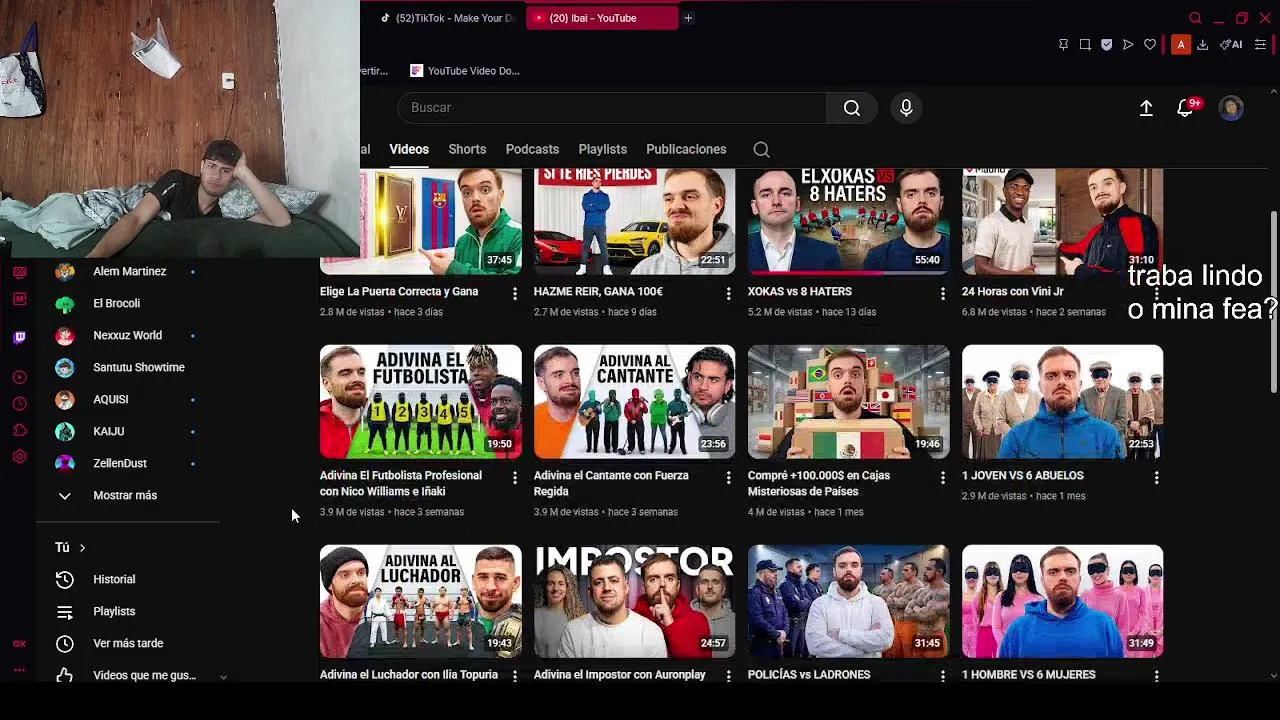The image size is (1280, 720).
Task: Activate the snapshot capture icon in toolbar
Action: coord(1085,44)
